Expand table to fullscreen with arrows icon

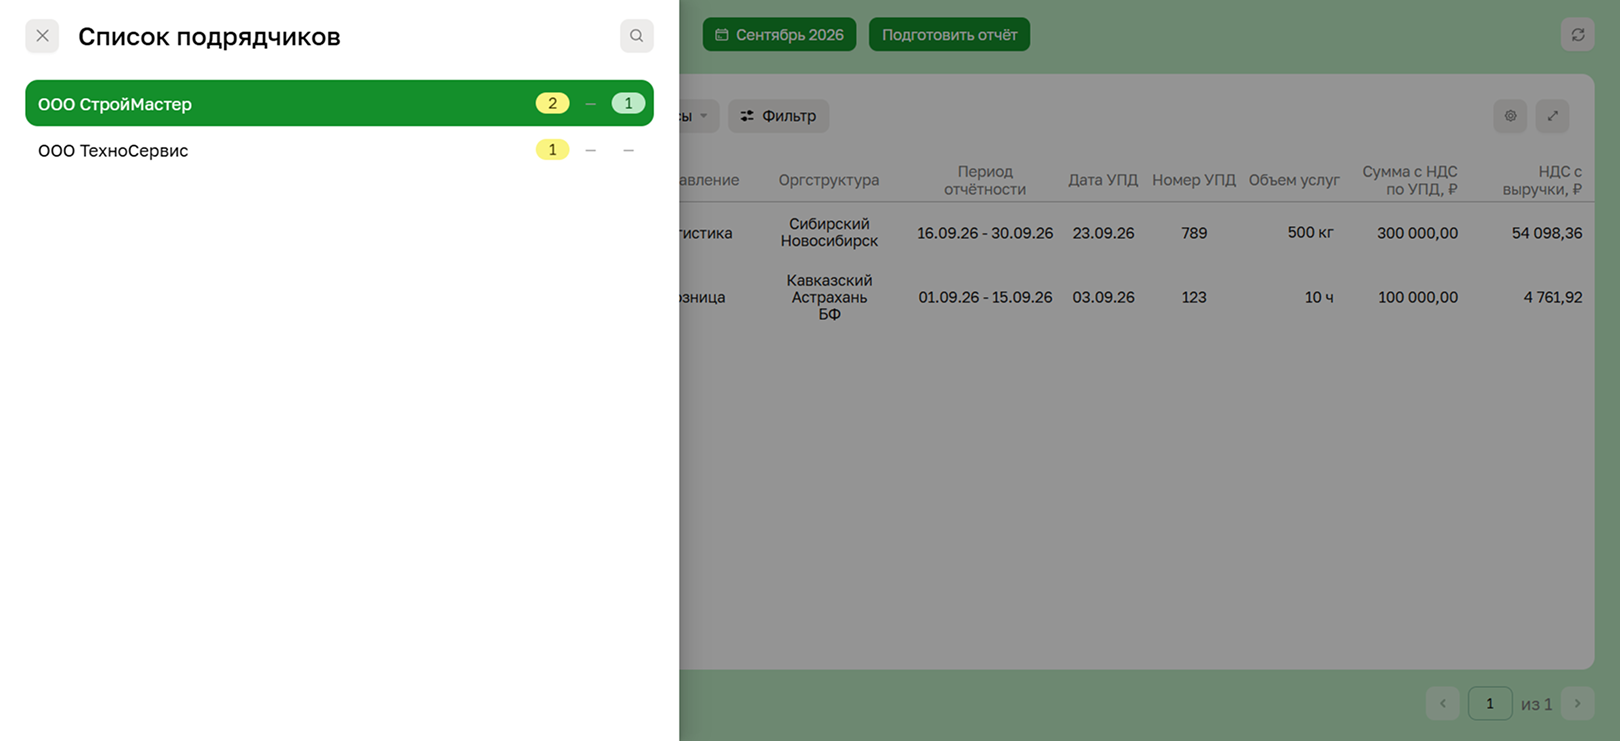click(x=1552, y=116)
